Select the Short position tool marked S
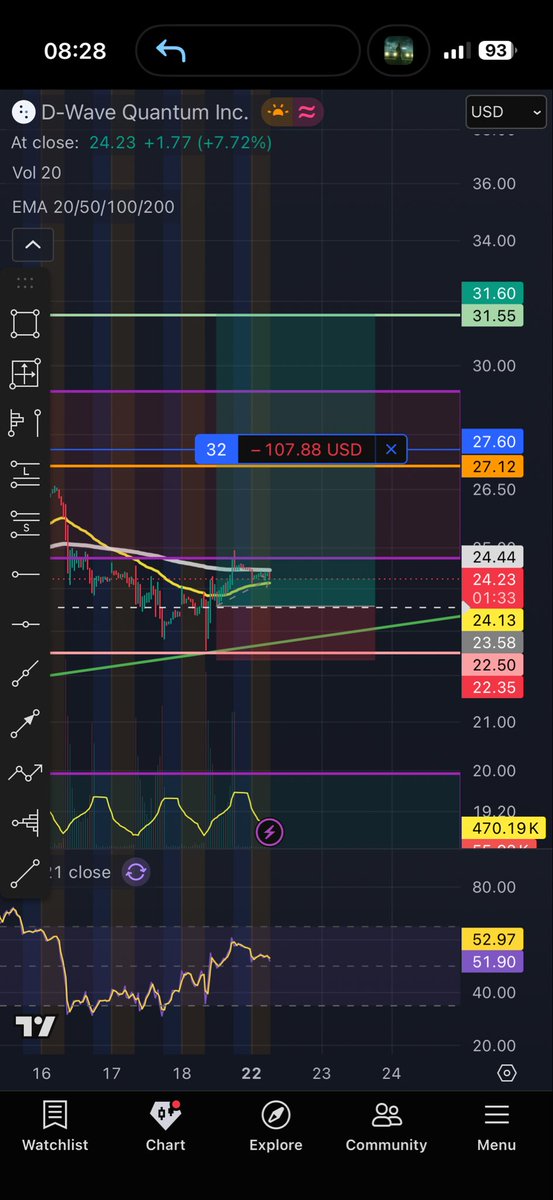 click(x=25, y=523)
